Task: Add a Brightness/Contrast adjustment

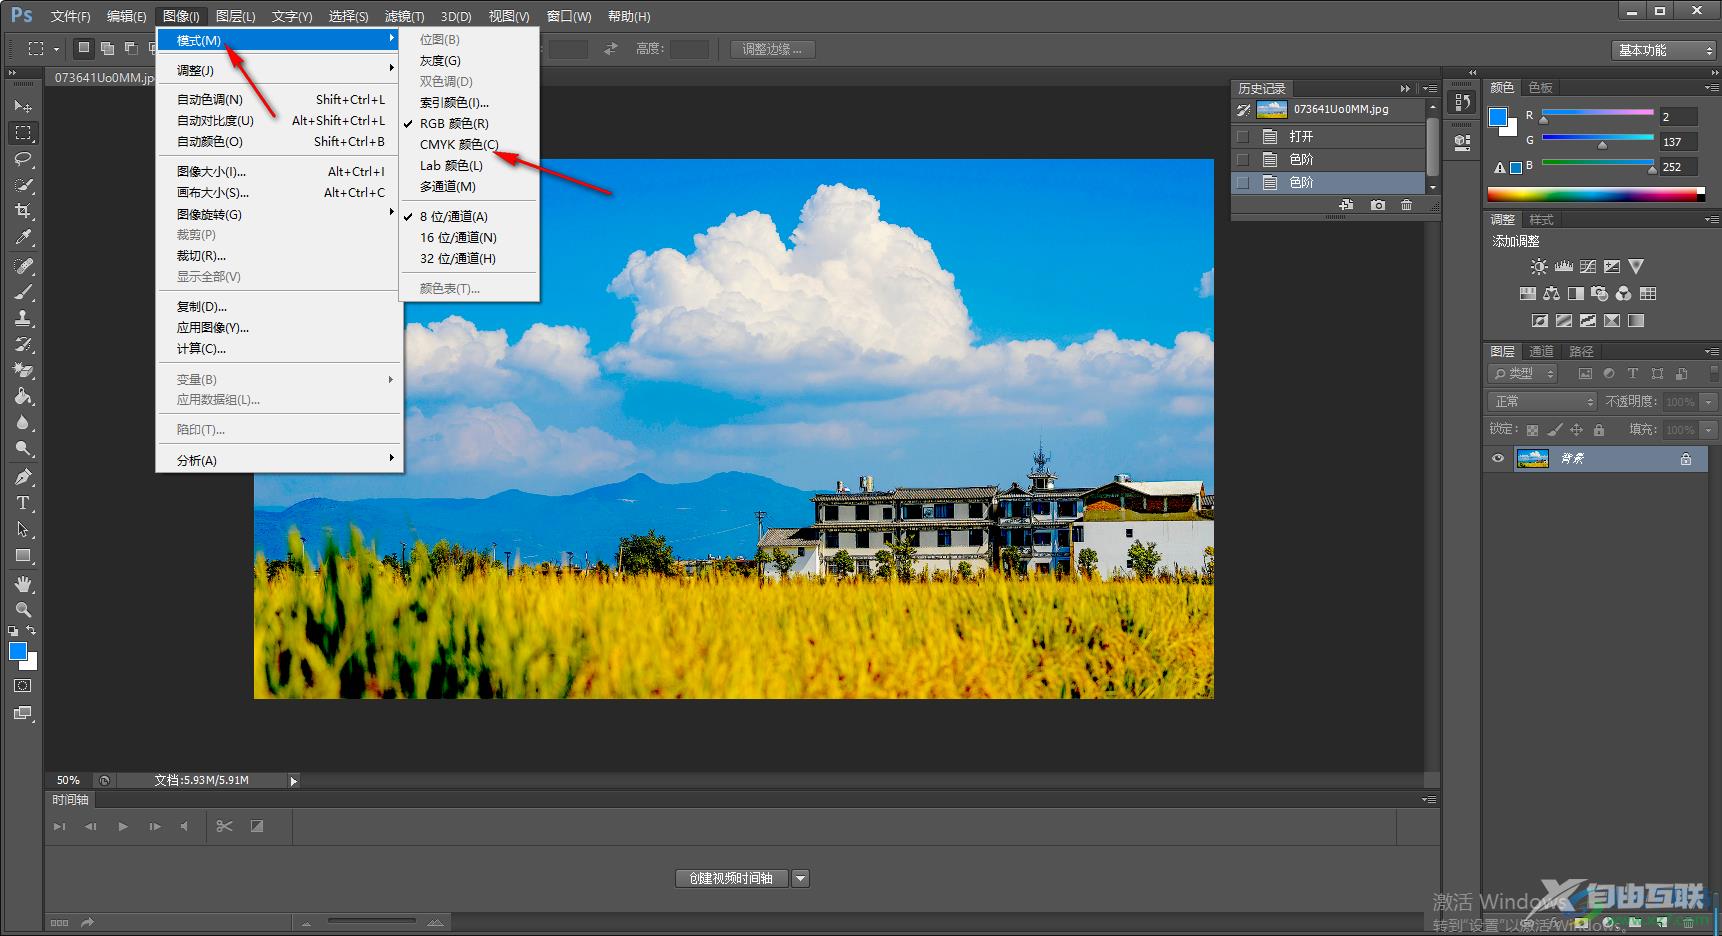Action: pos(1539,267)
